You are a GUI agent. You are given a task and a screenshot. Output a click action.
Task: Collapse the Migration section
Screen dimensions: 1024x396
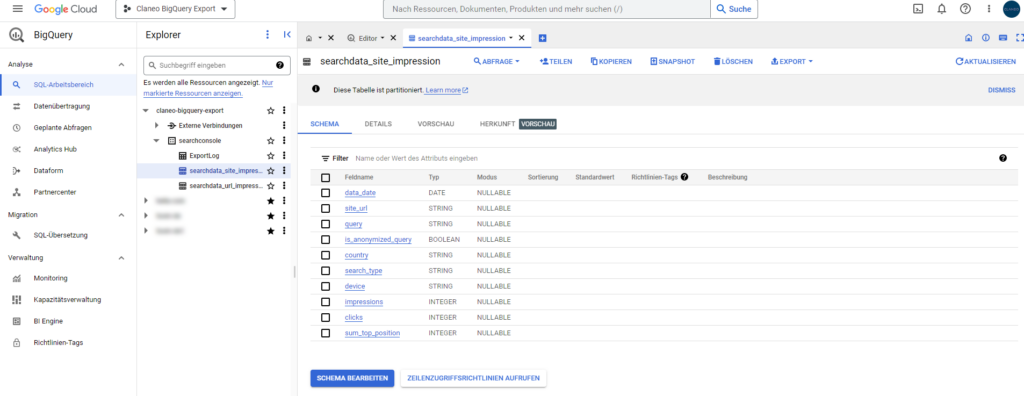(121, 214)
